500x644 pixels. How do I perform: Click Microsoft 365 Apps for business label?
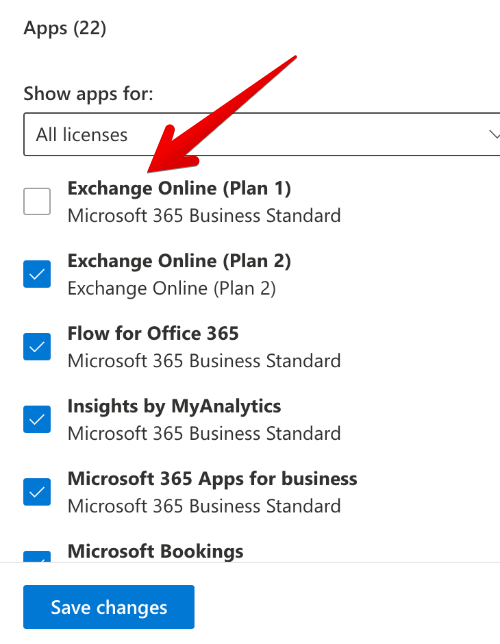(x=212, y=479)
